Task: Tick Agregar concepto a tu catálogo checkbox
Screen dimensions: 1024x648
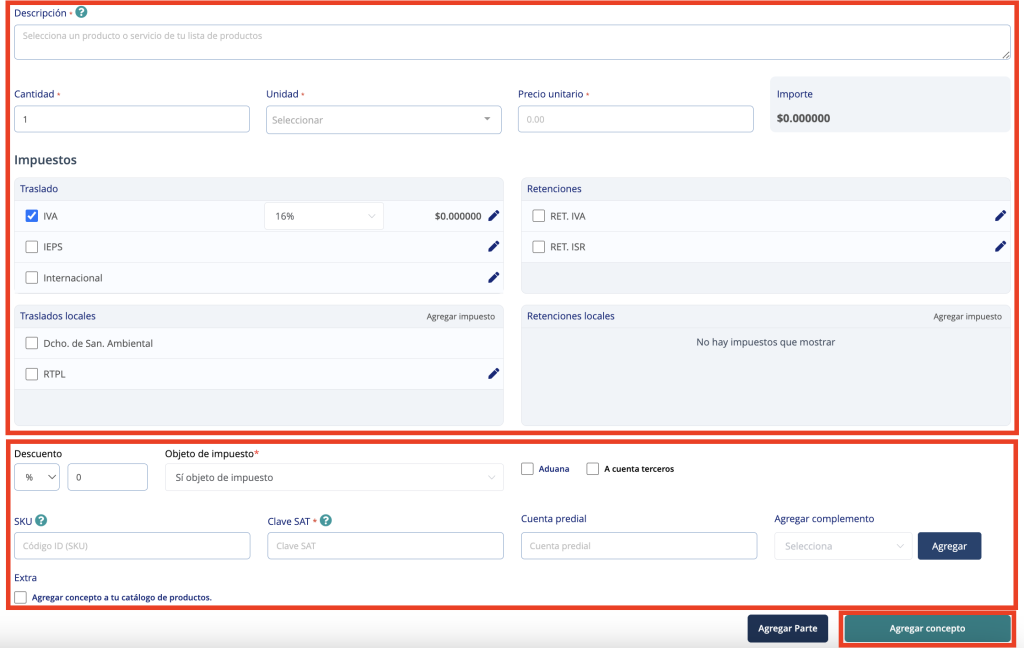Action: (21, 597)
